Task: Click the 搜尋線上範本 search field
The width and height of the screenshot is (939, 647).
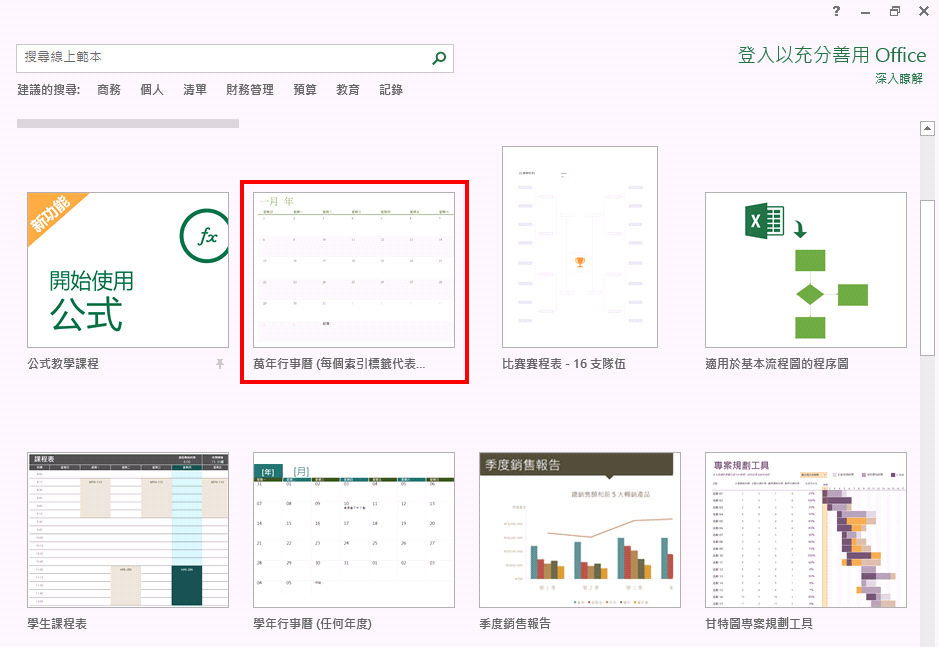Action: pyautogui.click(x=220, y=59)
